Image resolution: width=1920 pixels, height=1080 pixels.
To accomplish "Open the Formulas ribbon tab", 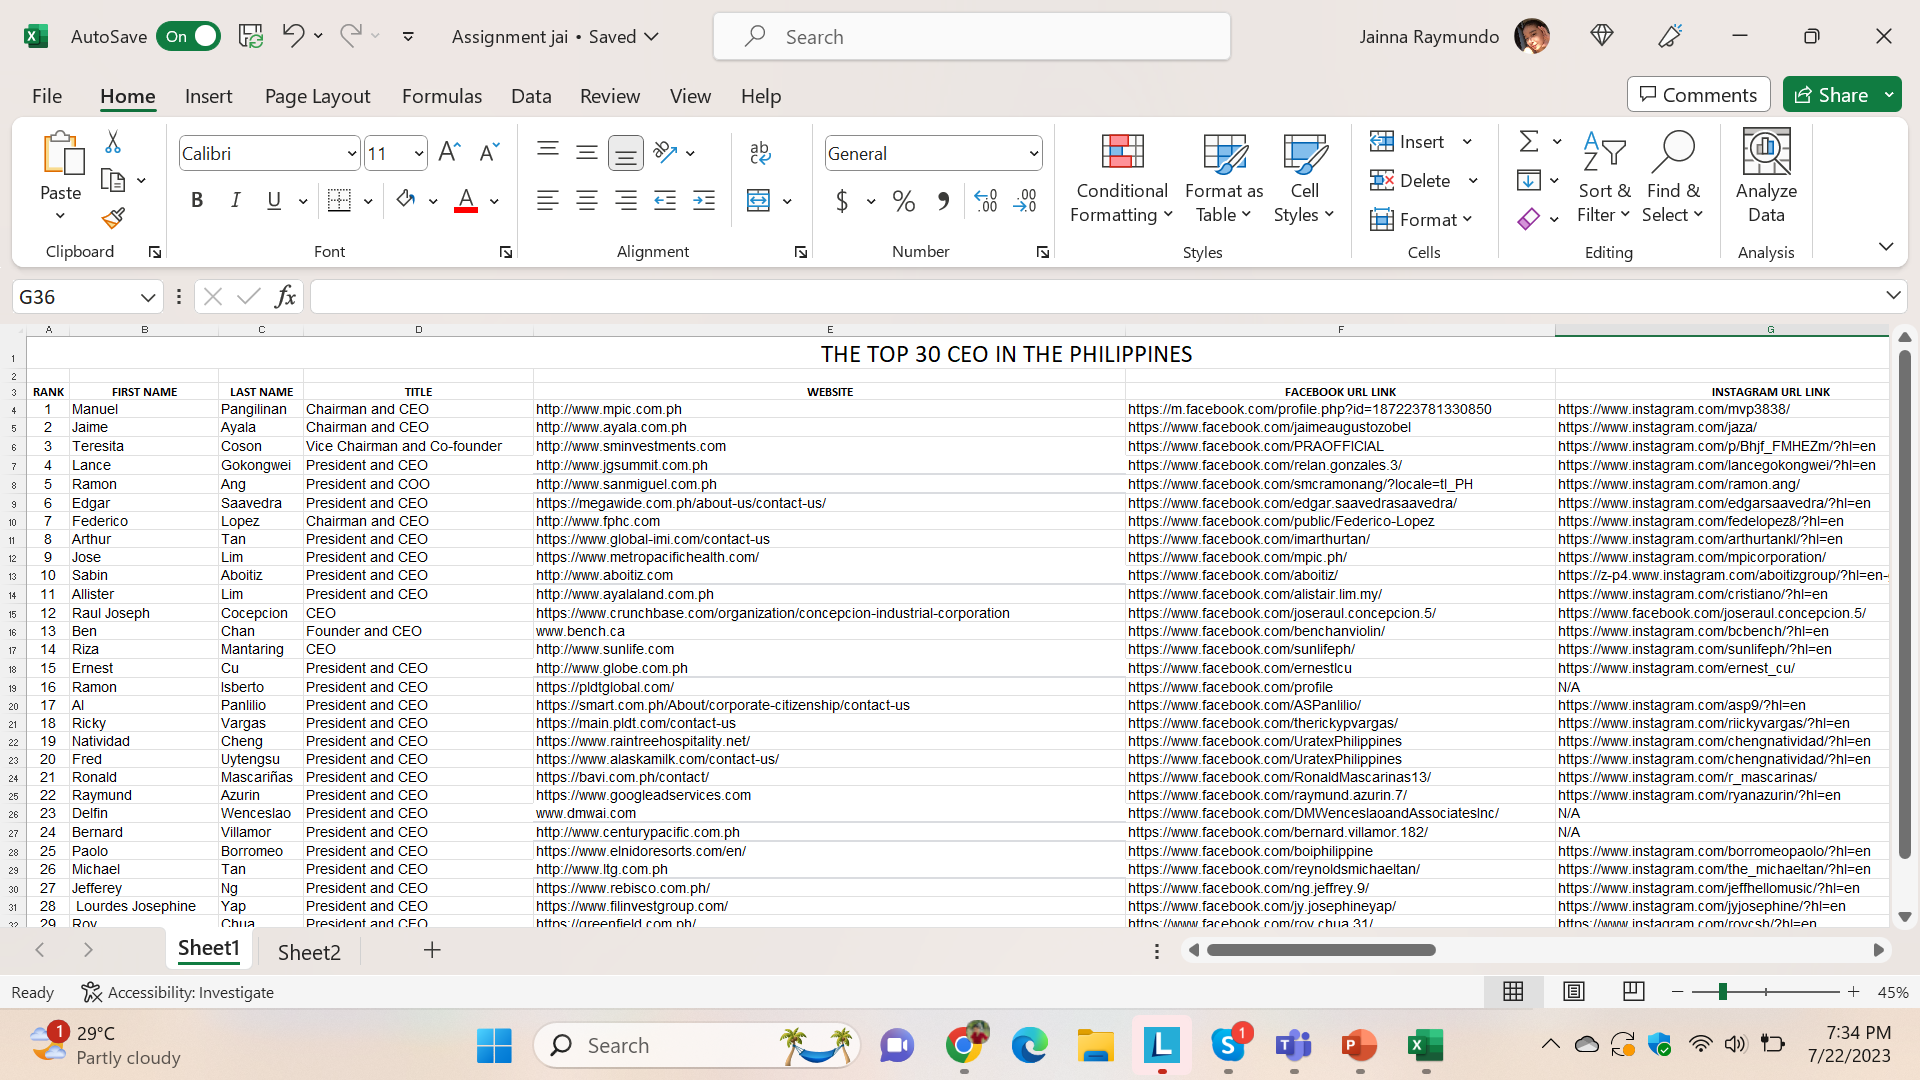I will coord(442,96).
